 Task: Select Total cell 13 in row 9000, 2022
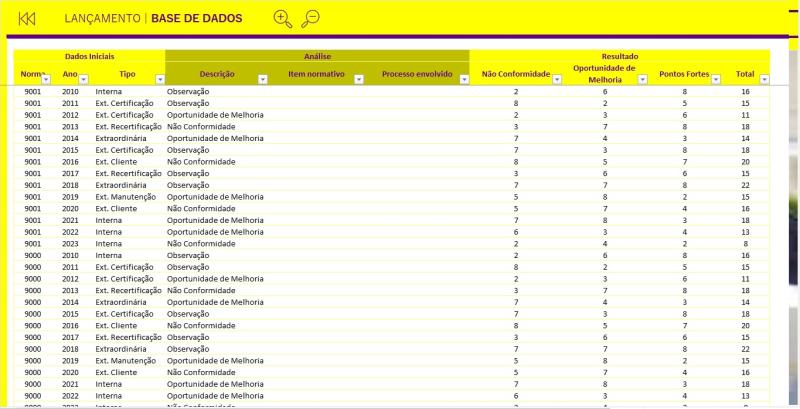click(745, 396)
